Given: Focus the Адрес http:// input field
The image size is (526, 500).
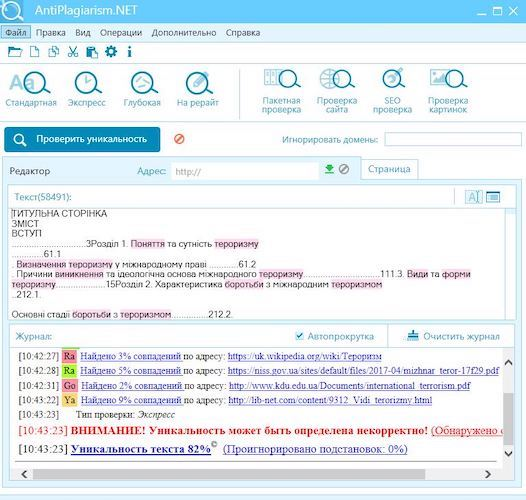Looking at the screenshot, I should coord(245,171).
